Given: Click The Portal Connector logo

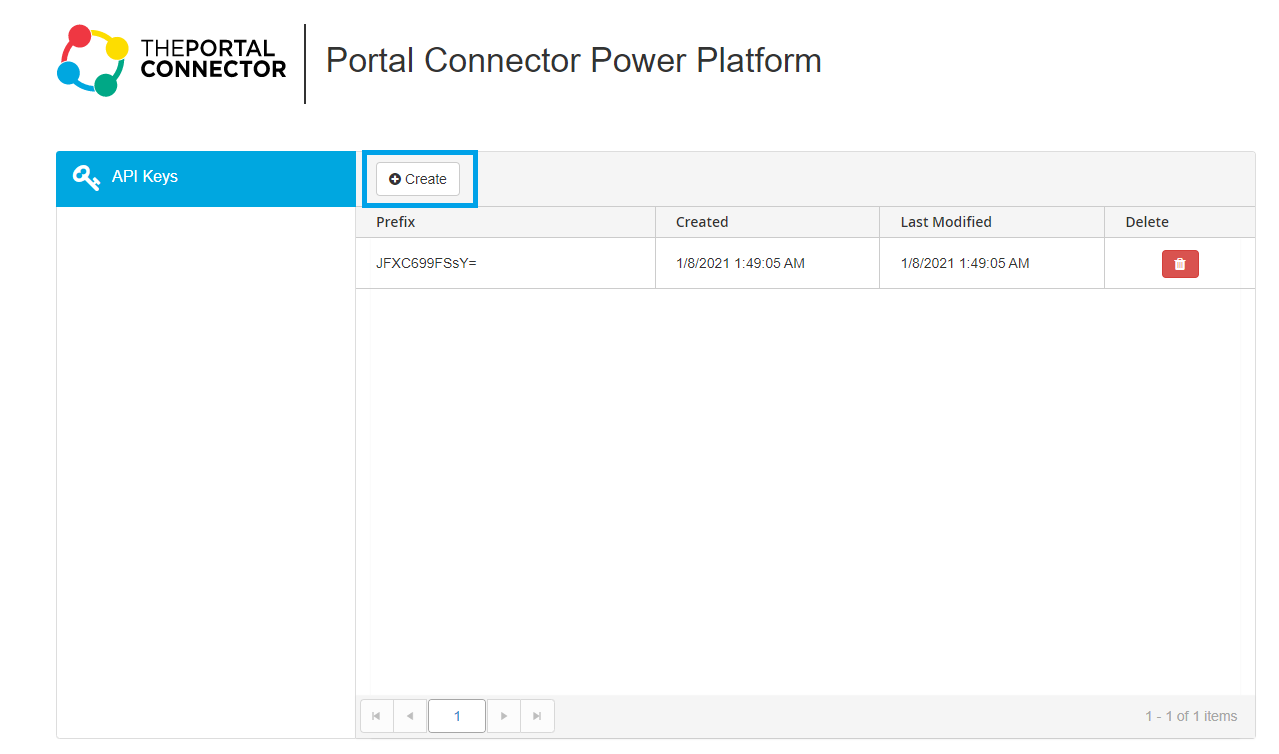Looking at the screenshot, I should pyautogui.click(x=172, y=61).
